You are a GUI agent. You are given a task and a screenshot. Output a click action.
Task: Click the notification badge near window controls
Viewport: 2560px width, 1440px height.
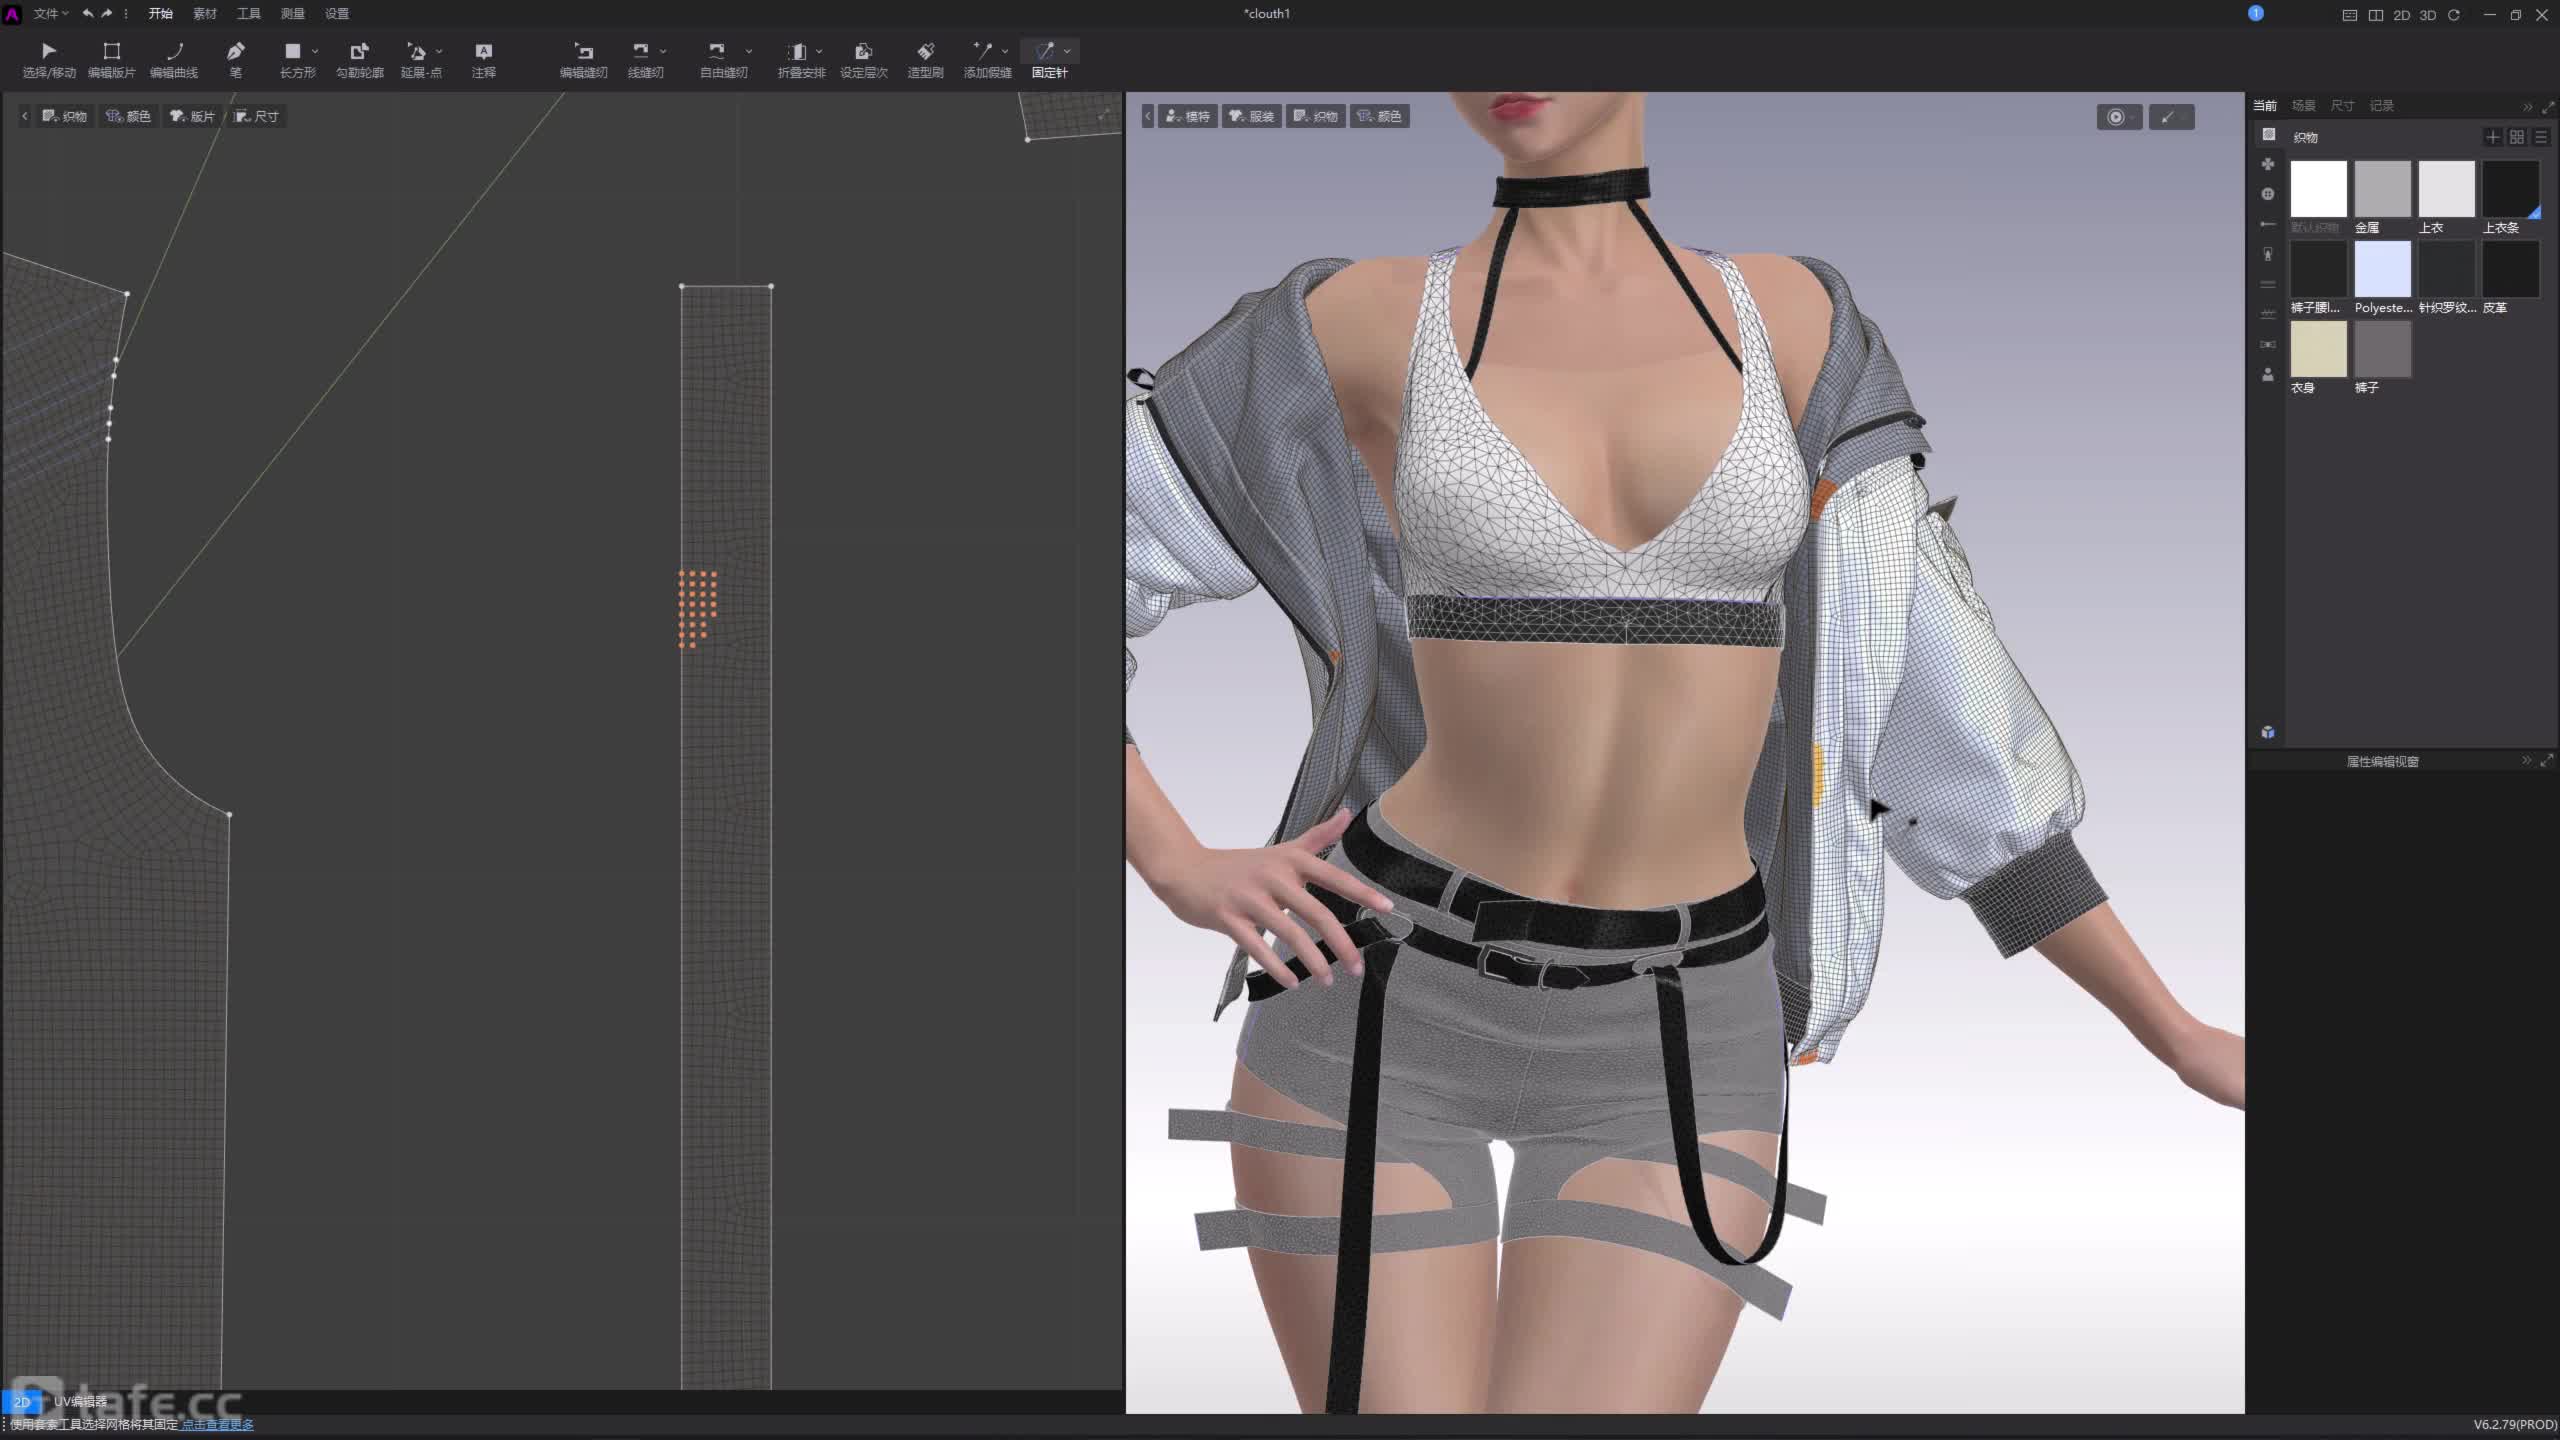2256,13
